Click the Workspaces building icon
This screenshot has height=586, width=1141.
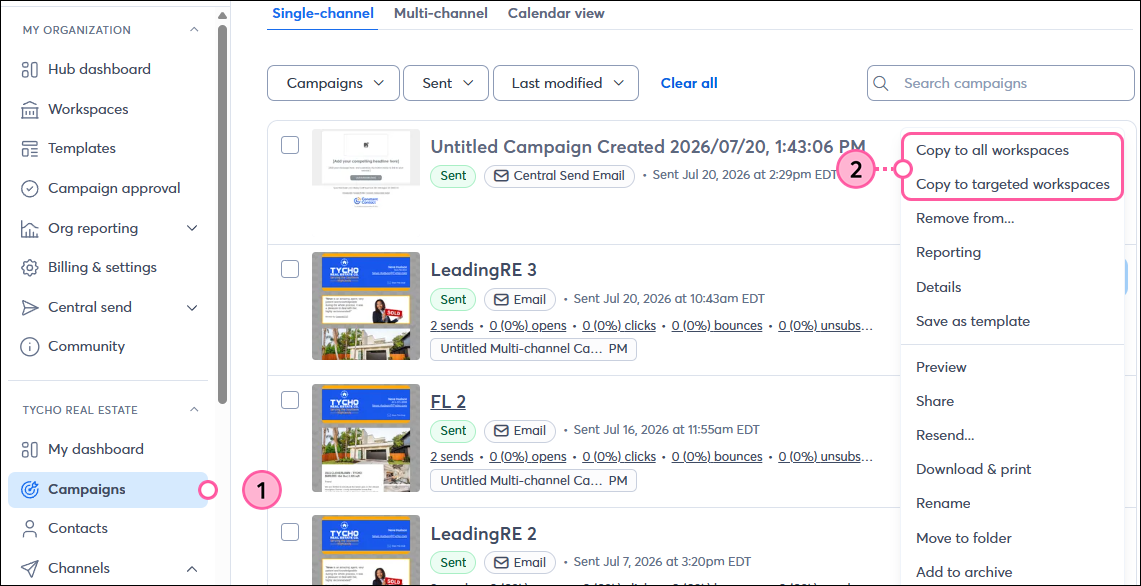[29, 109]
